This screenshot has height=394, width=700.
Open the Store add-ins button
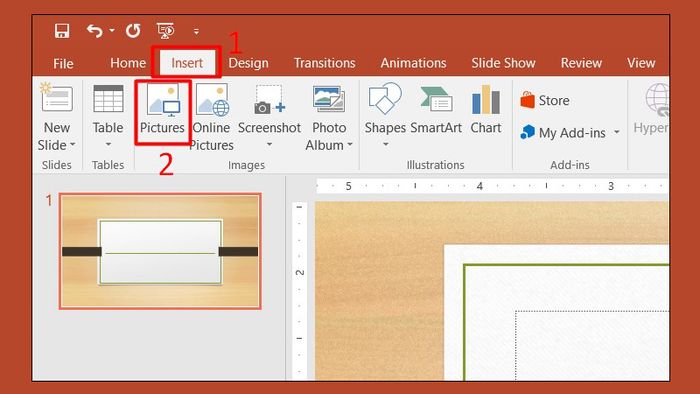(x=545, y=100)
